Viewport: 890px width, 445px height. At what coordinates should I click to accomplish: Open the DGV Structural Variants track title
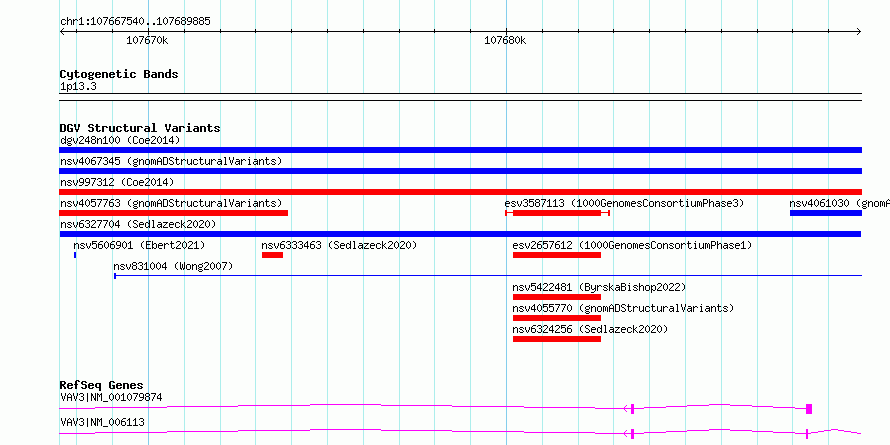click(140, 128)
